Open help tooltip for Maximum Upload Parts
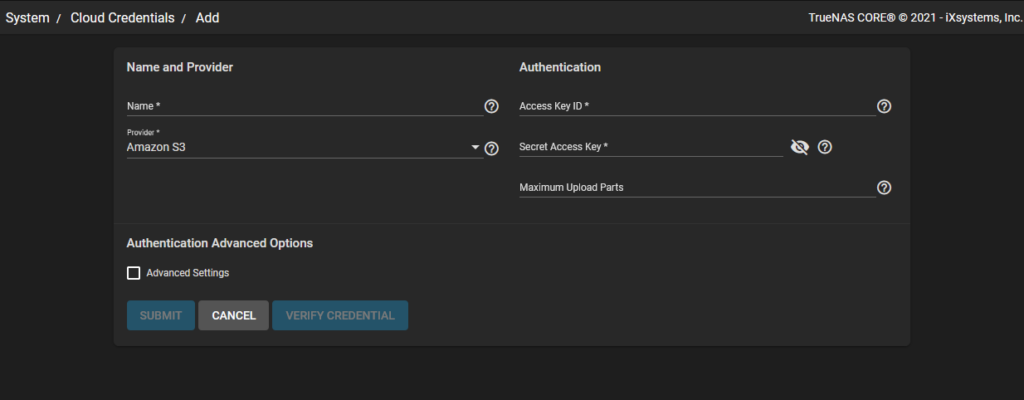Image resolution: width=1024 pixels, height=400 pixels. pos(884,188)
